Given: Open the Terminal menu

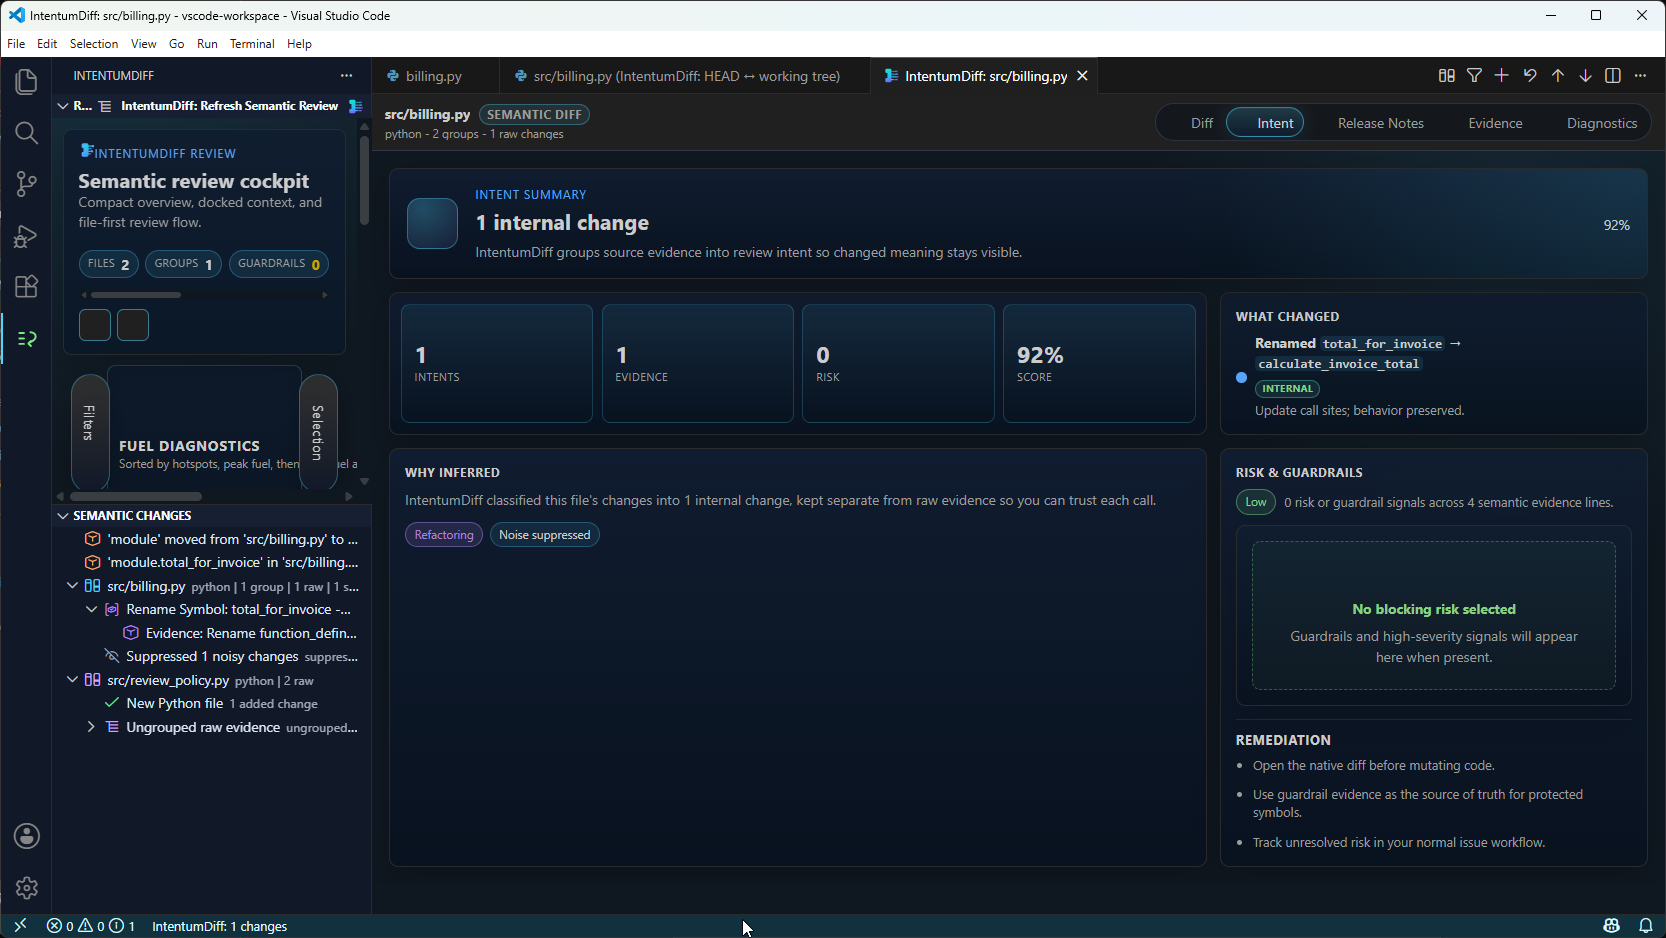Looking at the screenshot, I should 252,44.
